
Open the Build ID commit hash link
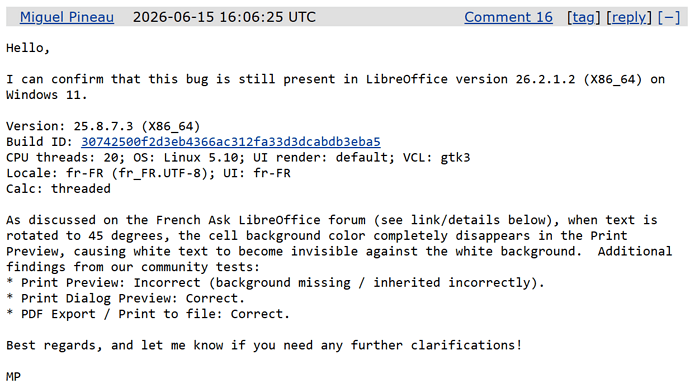point(231,142)
